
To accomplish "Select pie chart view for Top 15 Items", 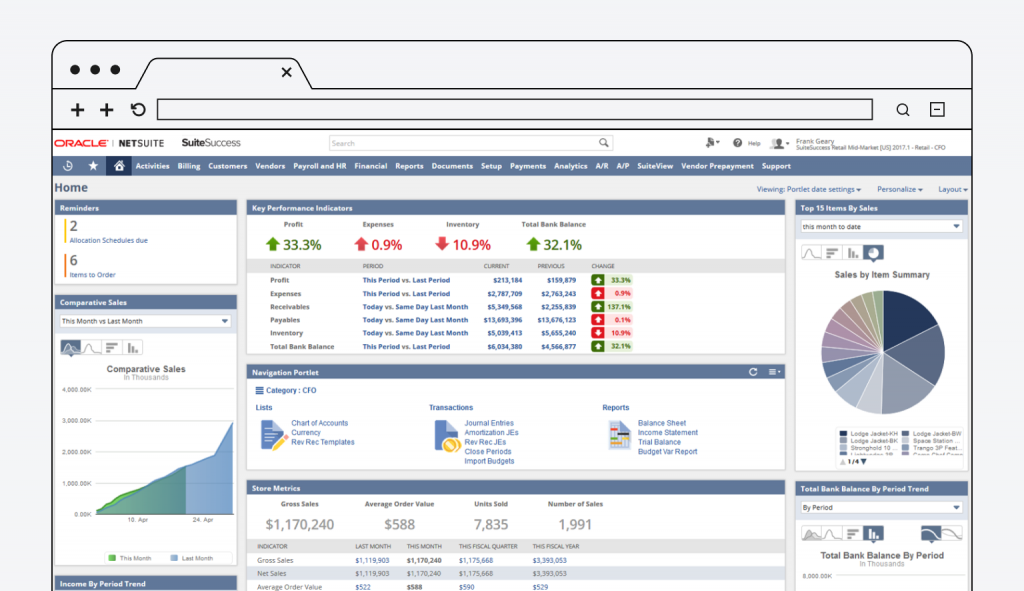I will click(x=874, y=253).
